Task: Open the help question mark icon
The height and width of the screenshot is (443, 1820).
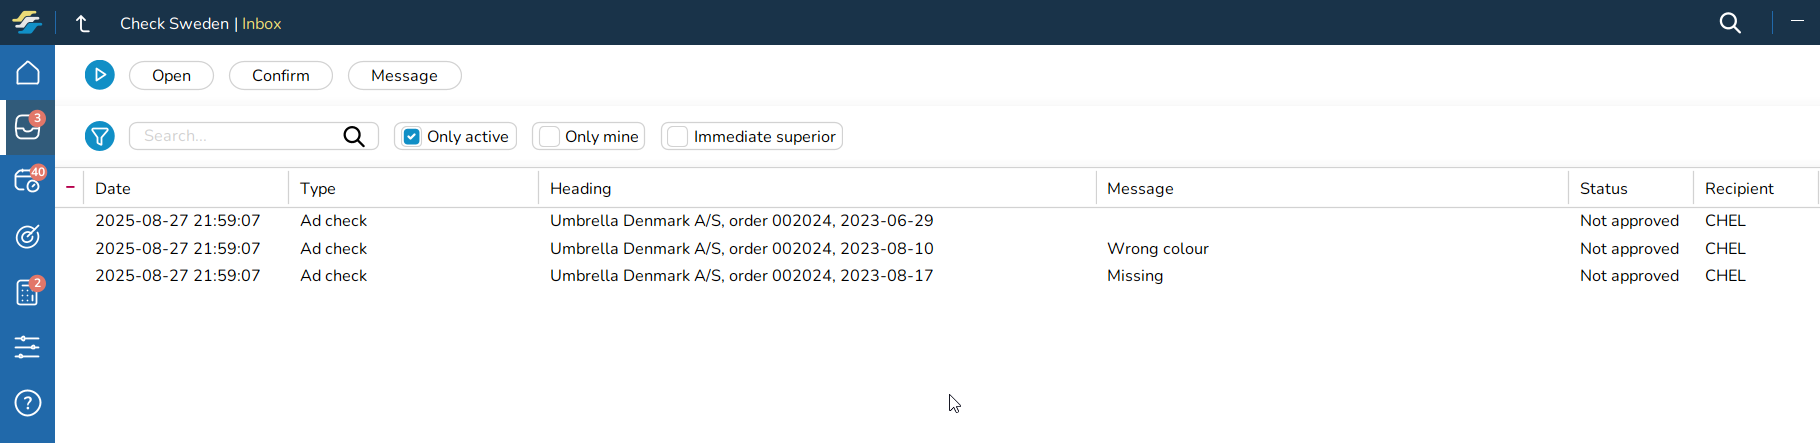Action: pos(28,403)
